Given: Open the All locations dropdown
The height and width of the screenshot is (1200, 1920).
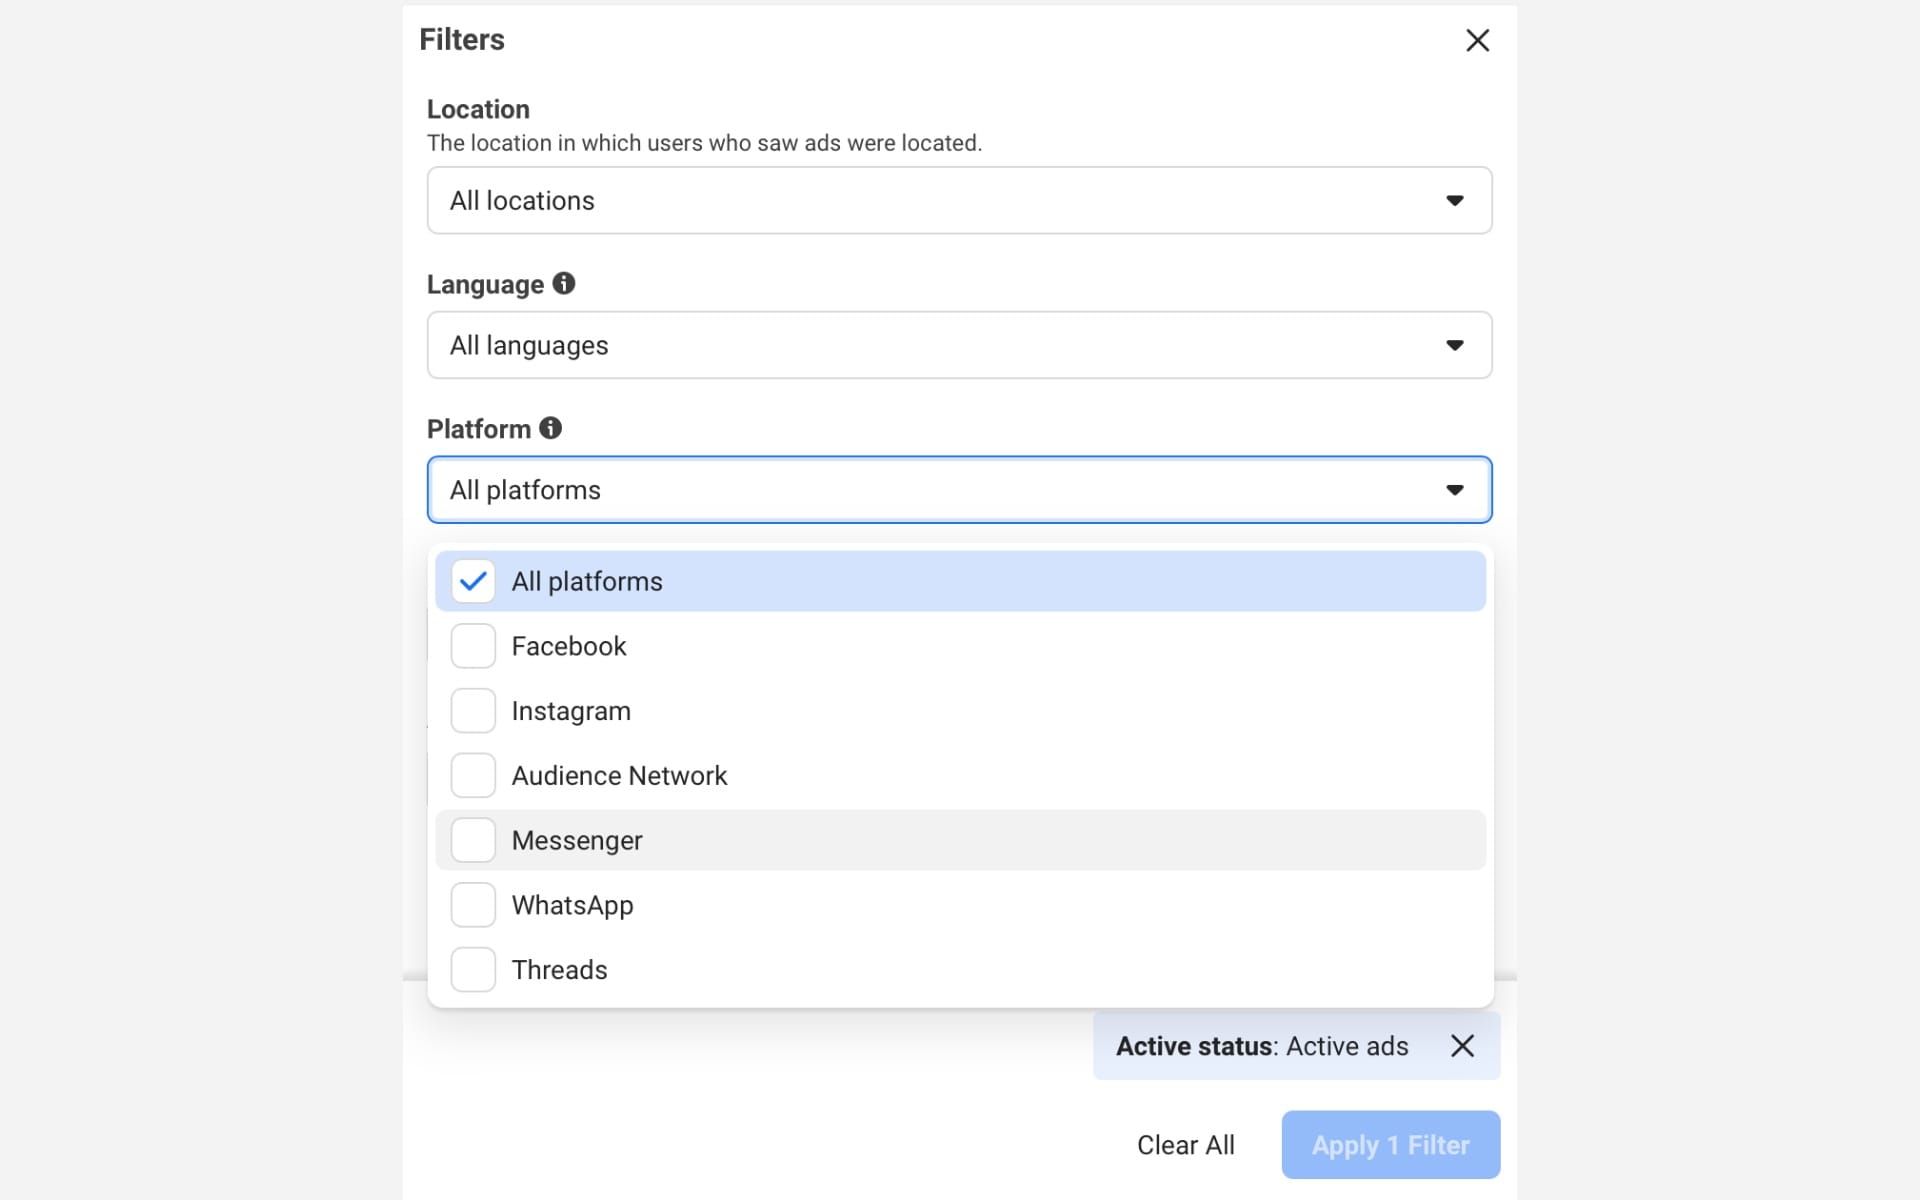Looking at the screenshot, I should [x=958, y=201].
